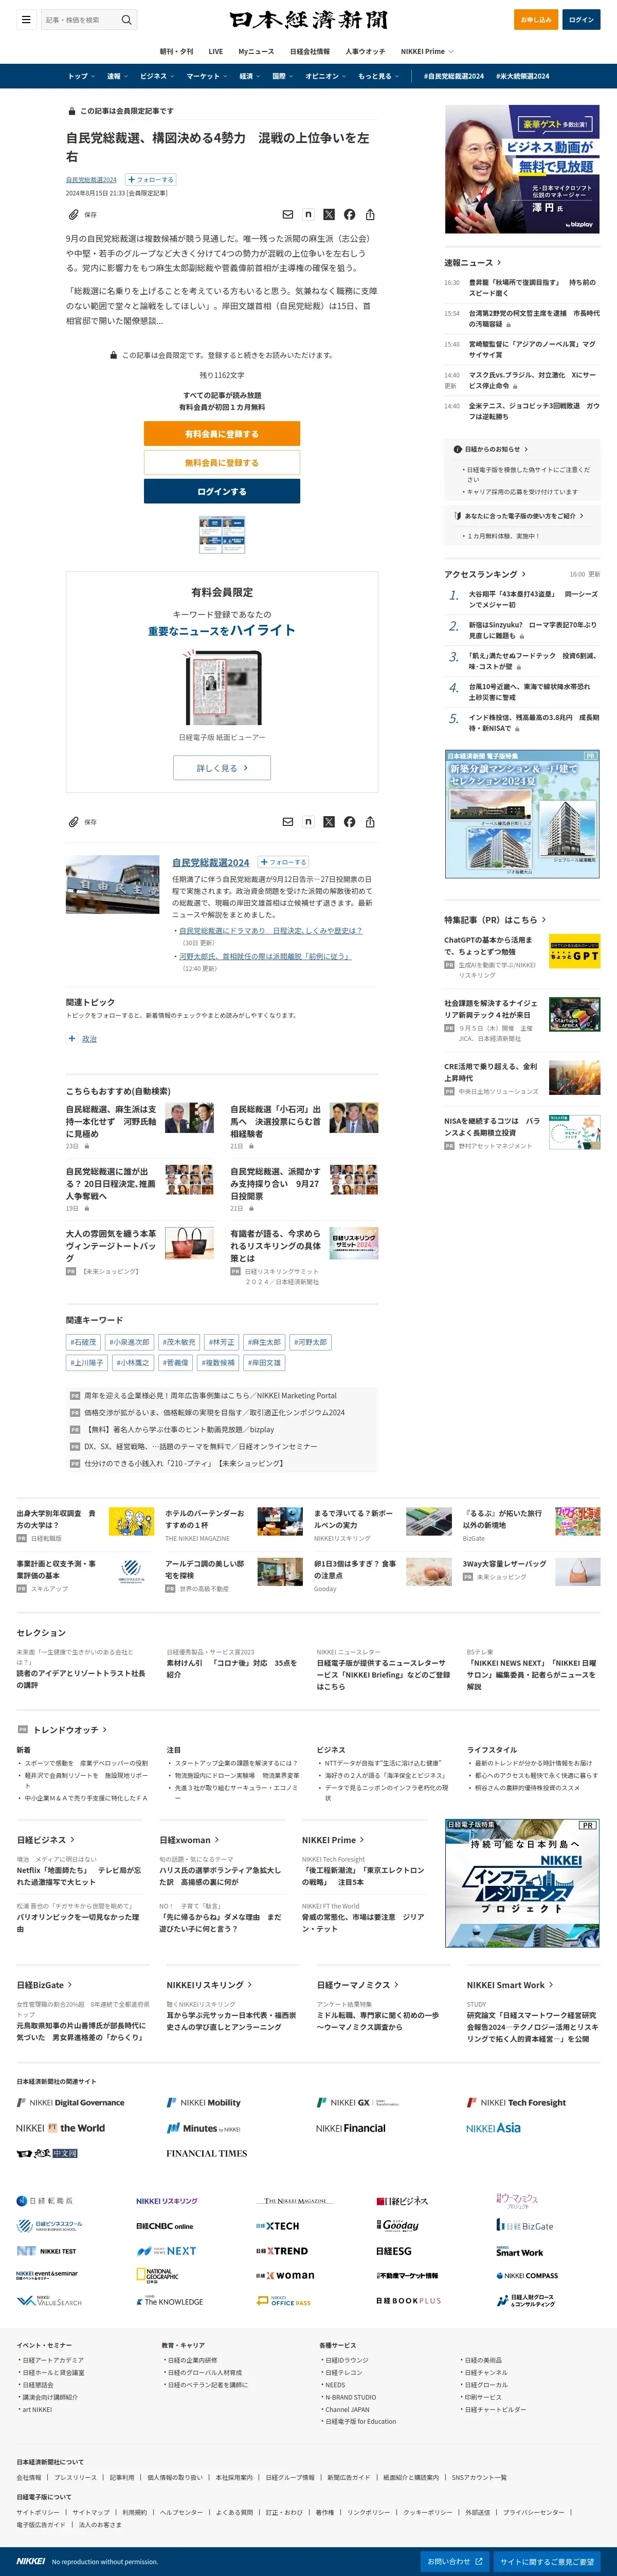Screen dimensions: 617x2576
Task: Share to Facebook icon above article
Action: (x=349, y=214)
